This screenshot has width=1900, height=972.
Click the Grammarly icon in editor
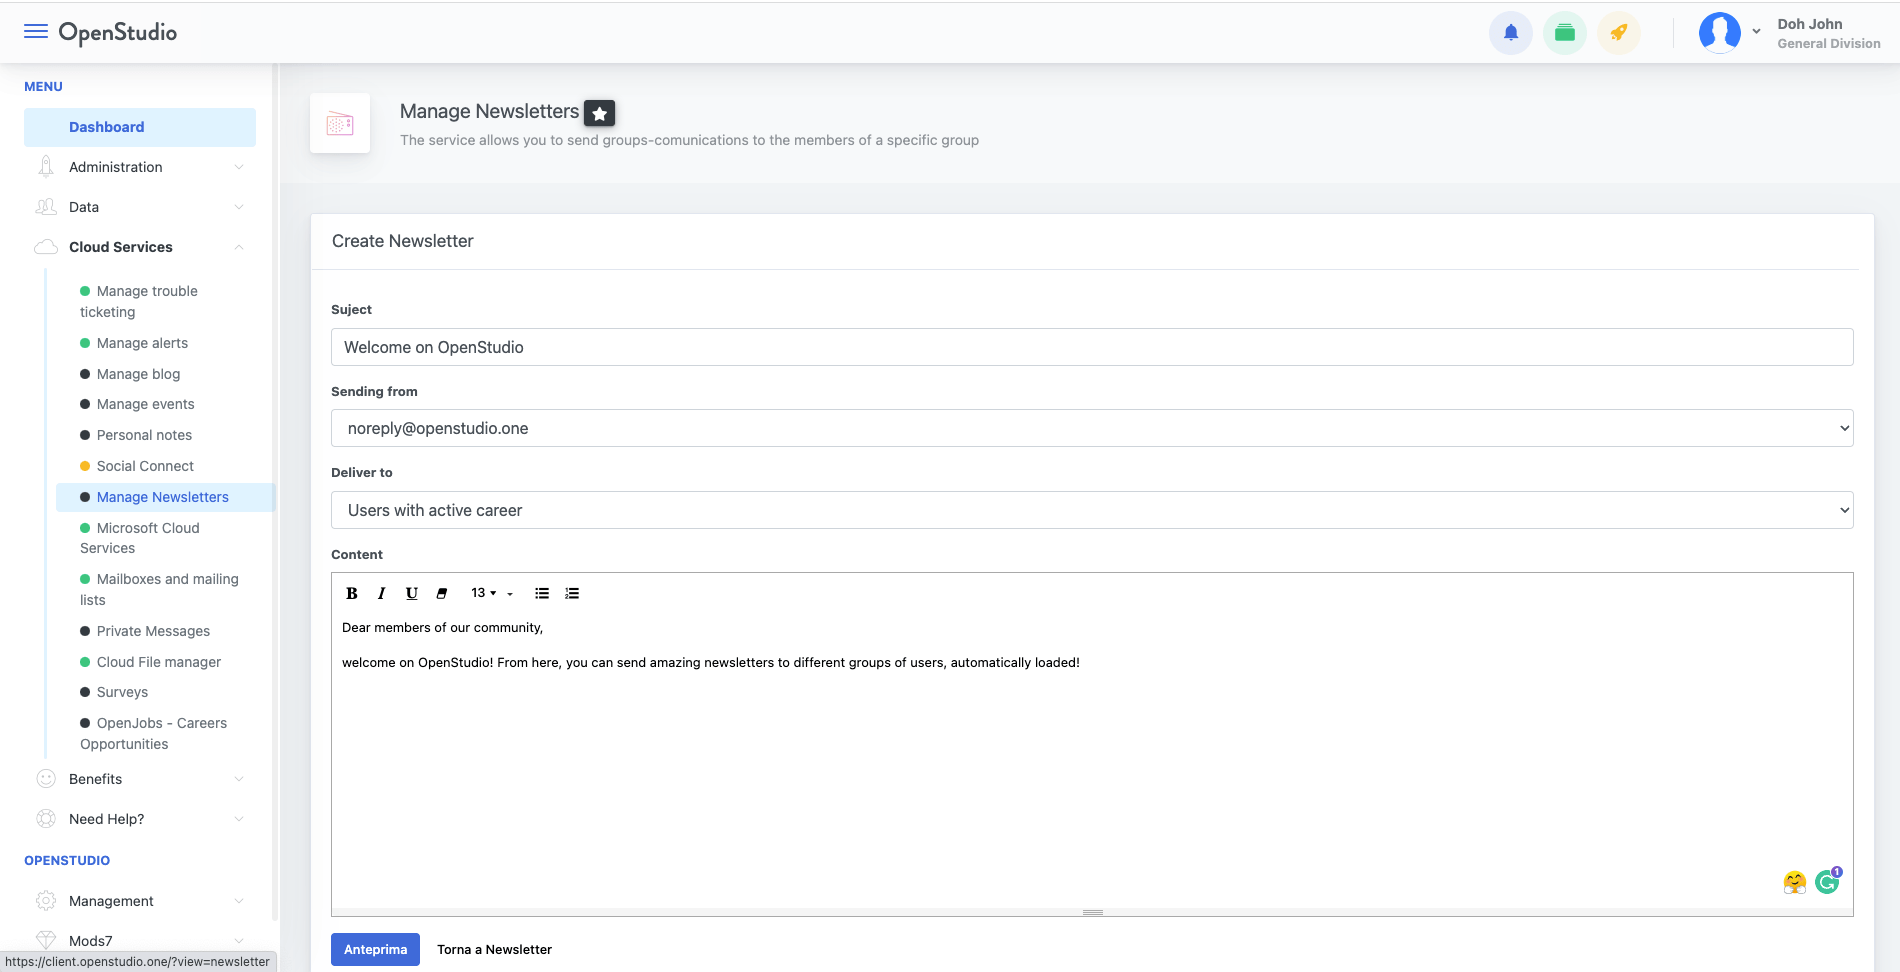tap(1828, 881)
